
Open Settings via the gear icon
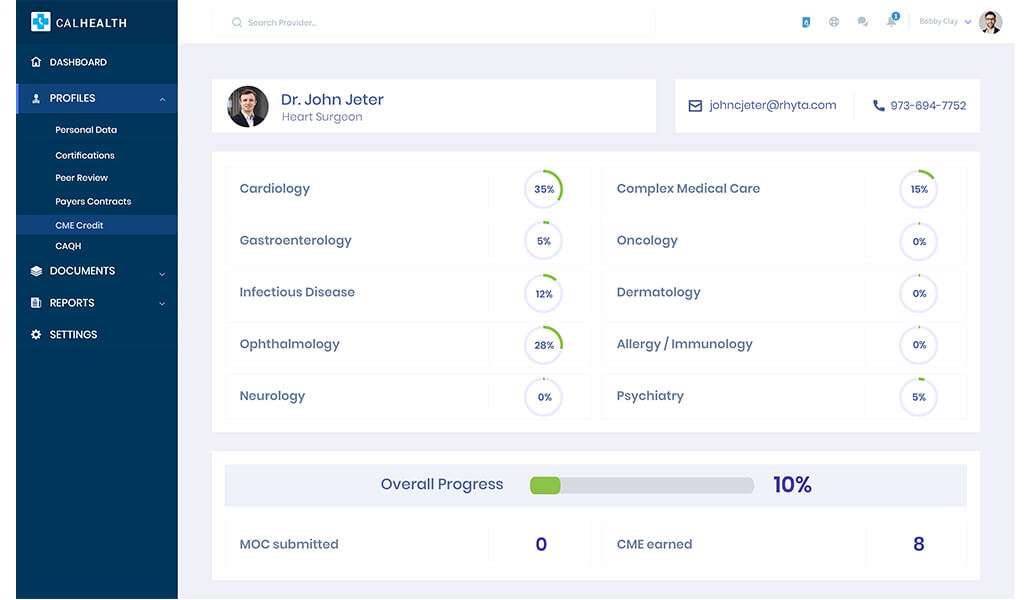coord(34,334)
